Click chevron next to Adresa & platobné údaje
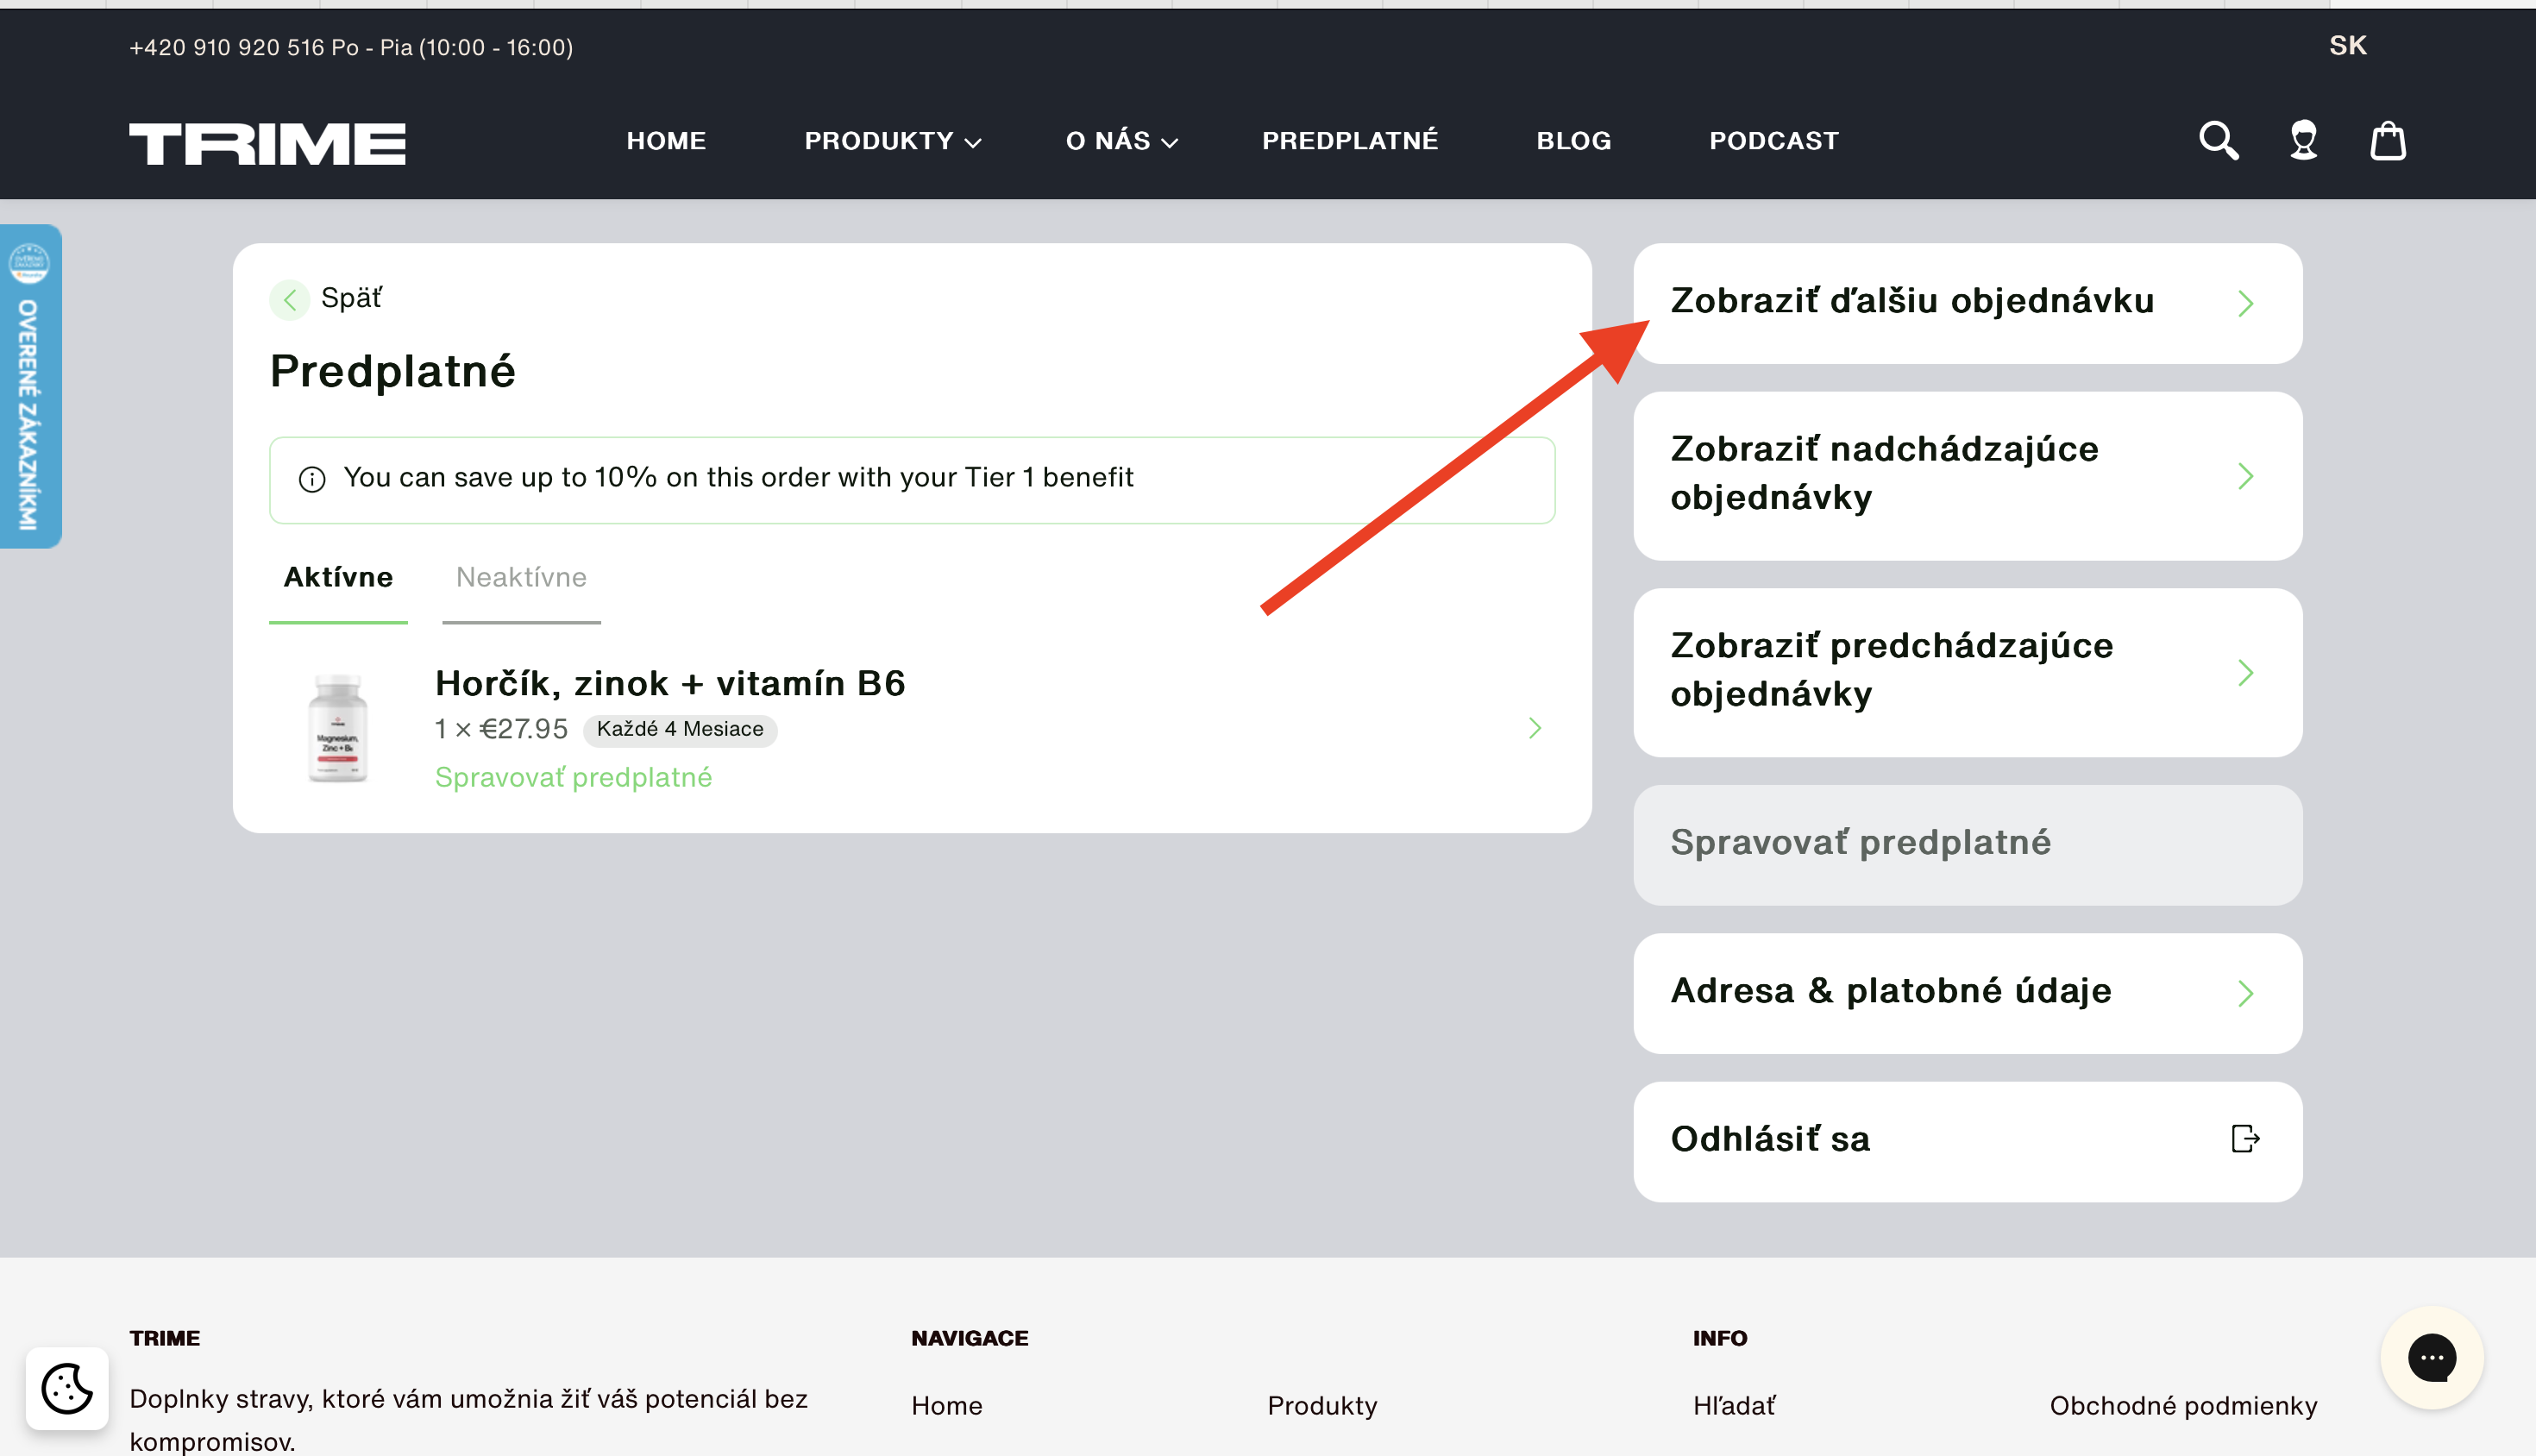 [2245, 993]
